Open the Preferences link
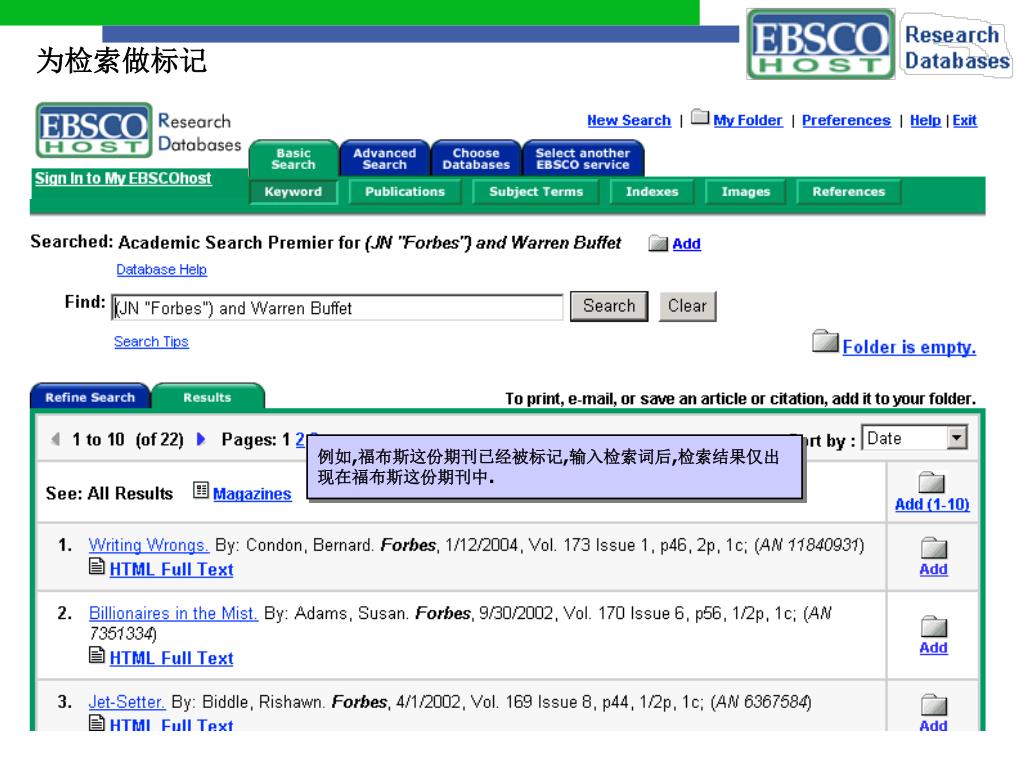The image size is (1024, 768). click(846, 120)
